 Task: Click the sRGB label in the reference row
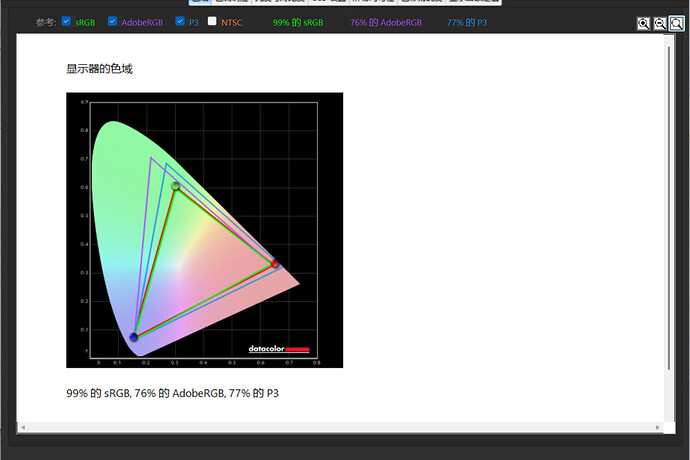[85, 22]
